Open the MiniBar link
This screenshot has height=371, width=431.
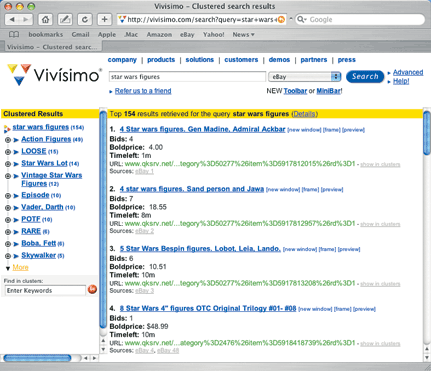click(328, 91)
